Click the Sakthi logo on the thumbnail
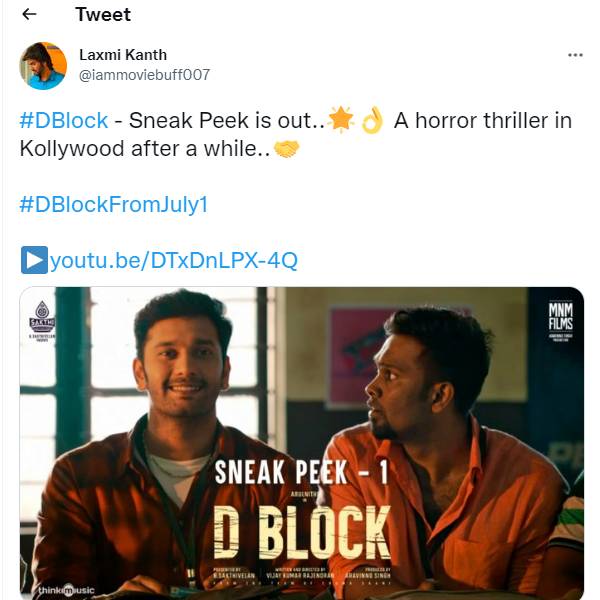This screenshot has width=600, height=600. click(42, 318)
